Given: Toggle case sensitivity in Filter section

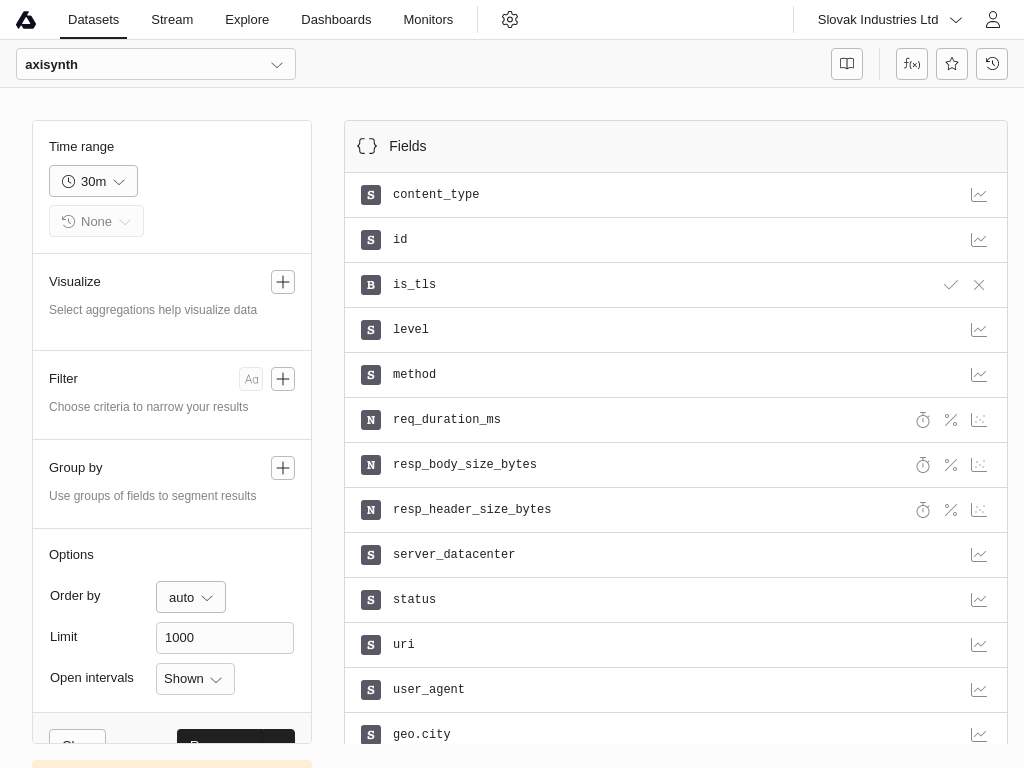Looking at the screenshot, I should click(251, 379).
